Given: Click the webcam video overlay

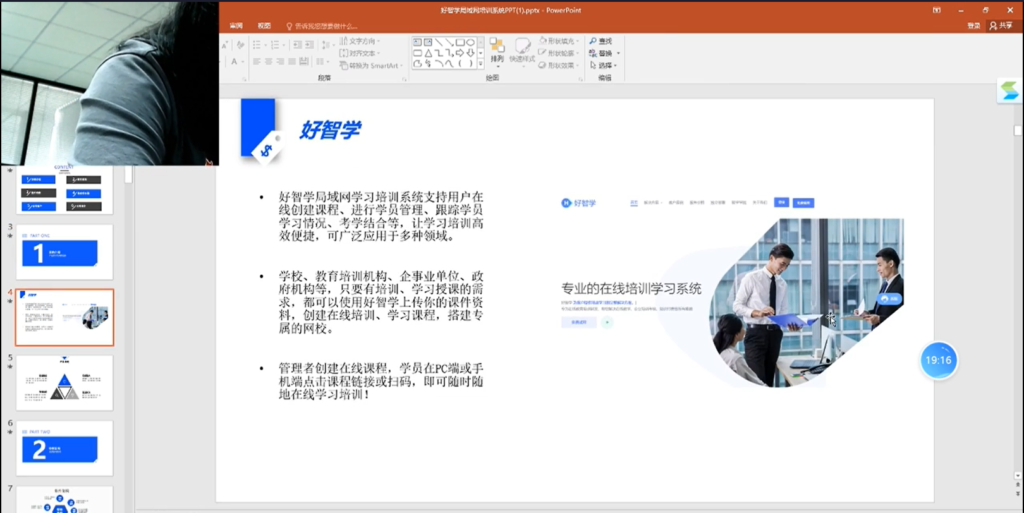Looking at the screenshot, I should tap(110, 83).
